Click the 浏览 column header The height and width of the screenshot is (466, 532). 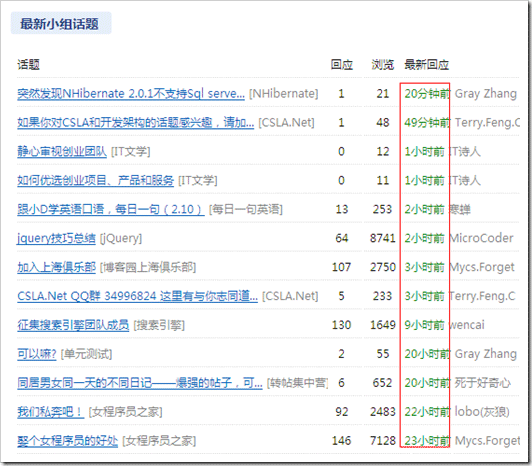[382, 64]
